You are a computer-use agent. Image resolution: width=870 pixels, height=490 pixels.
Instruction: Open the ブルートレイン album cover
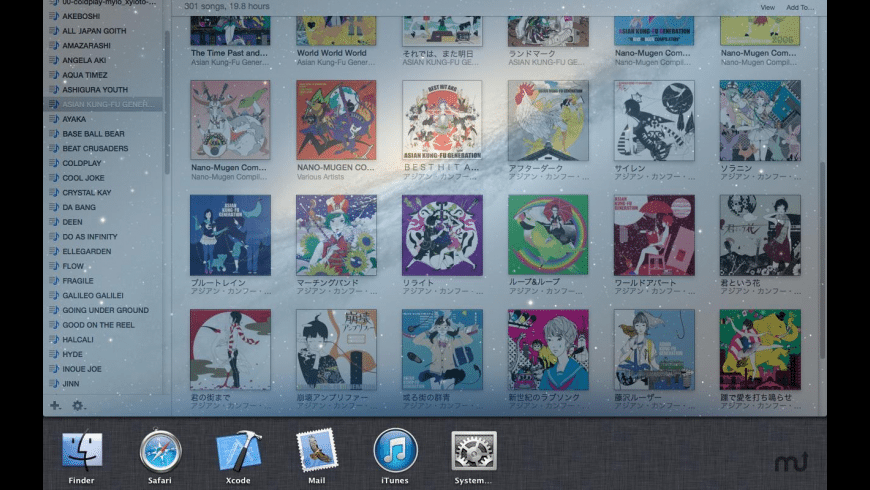pyautogui.click(x=230, y=235)
